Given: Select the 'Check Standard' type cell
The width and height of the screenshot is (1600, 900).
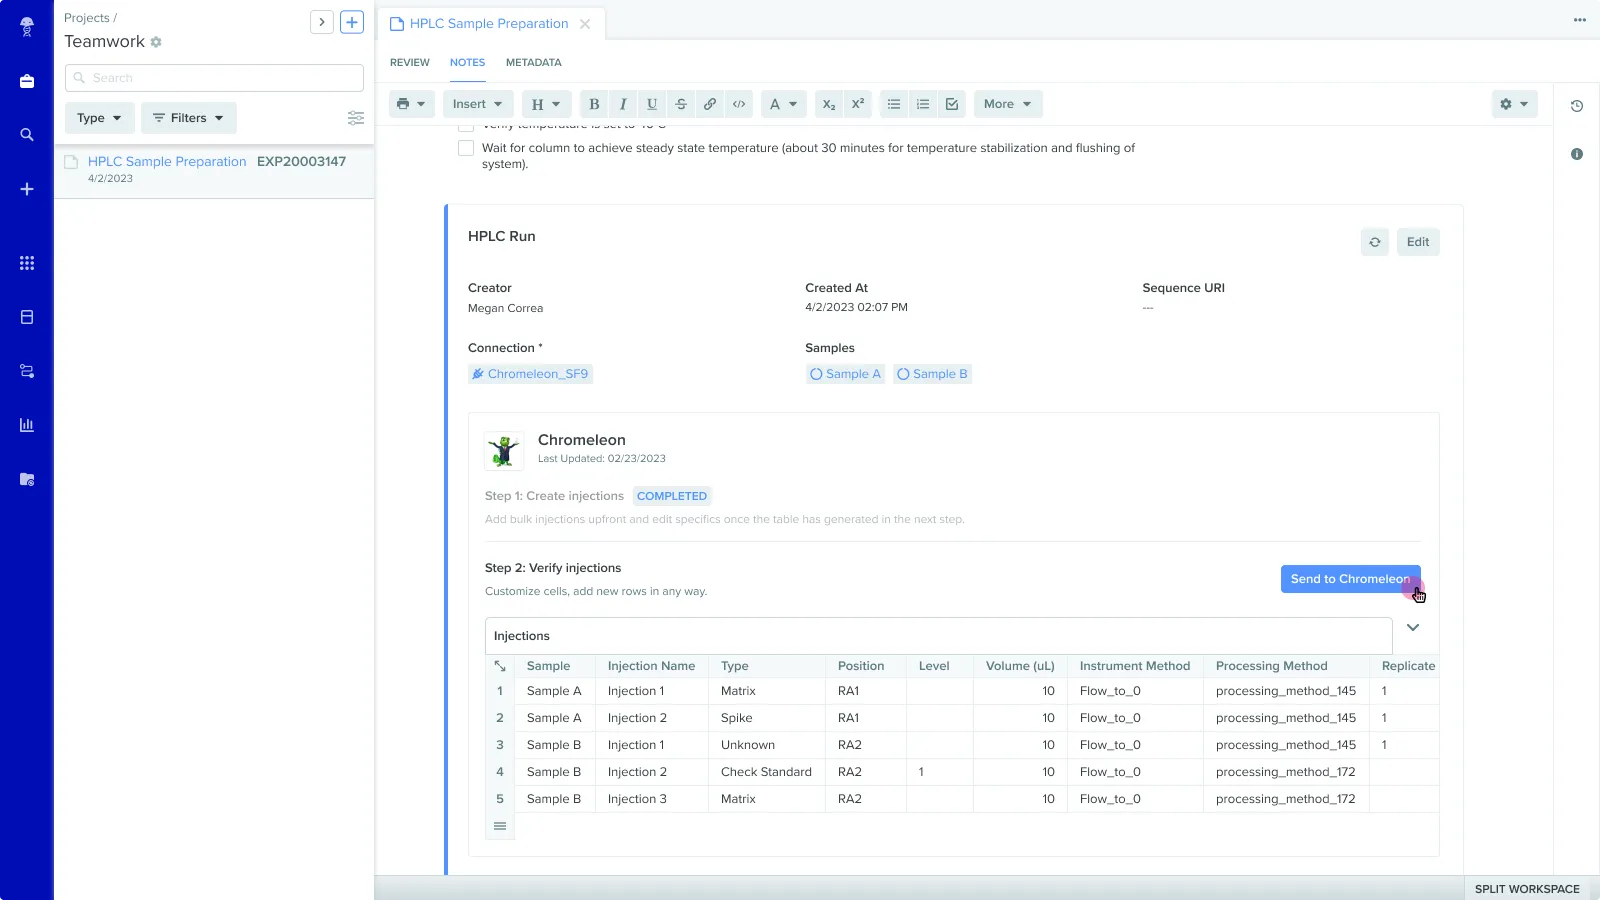Looking at the screenshot, I should click(x=767, y=772).
